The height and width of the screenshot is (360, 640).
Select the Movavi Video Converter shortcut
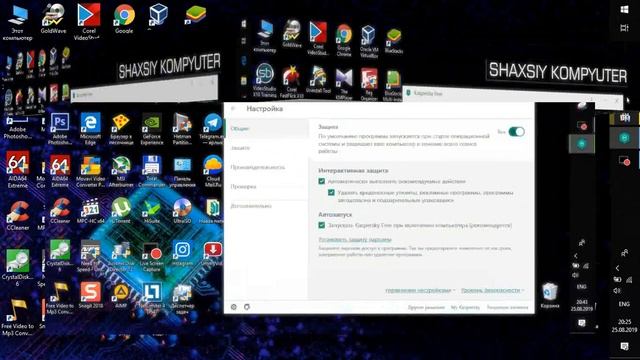90,171
